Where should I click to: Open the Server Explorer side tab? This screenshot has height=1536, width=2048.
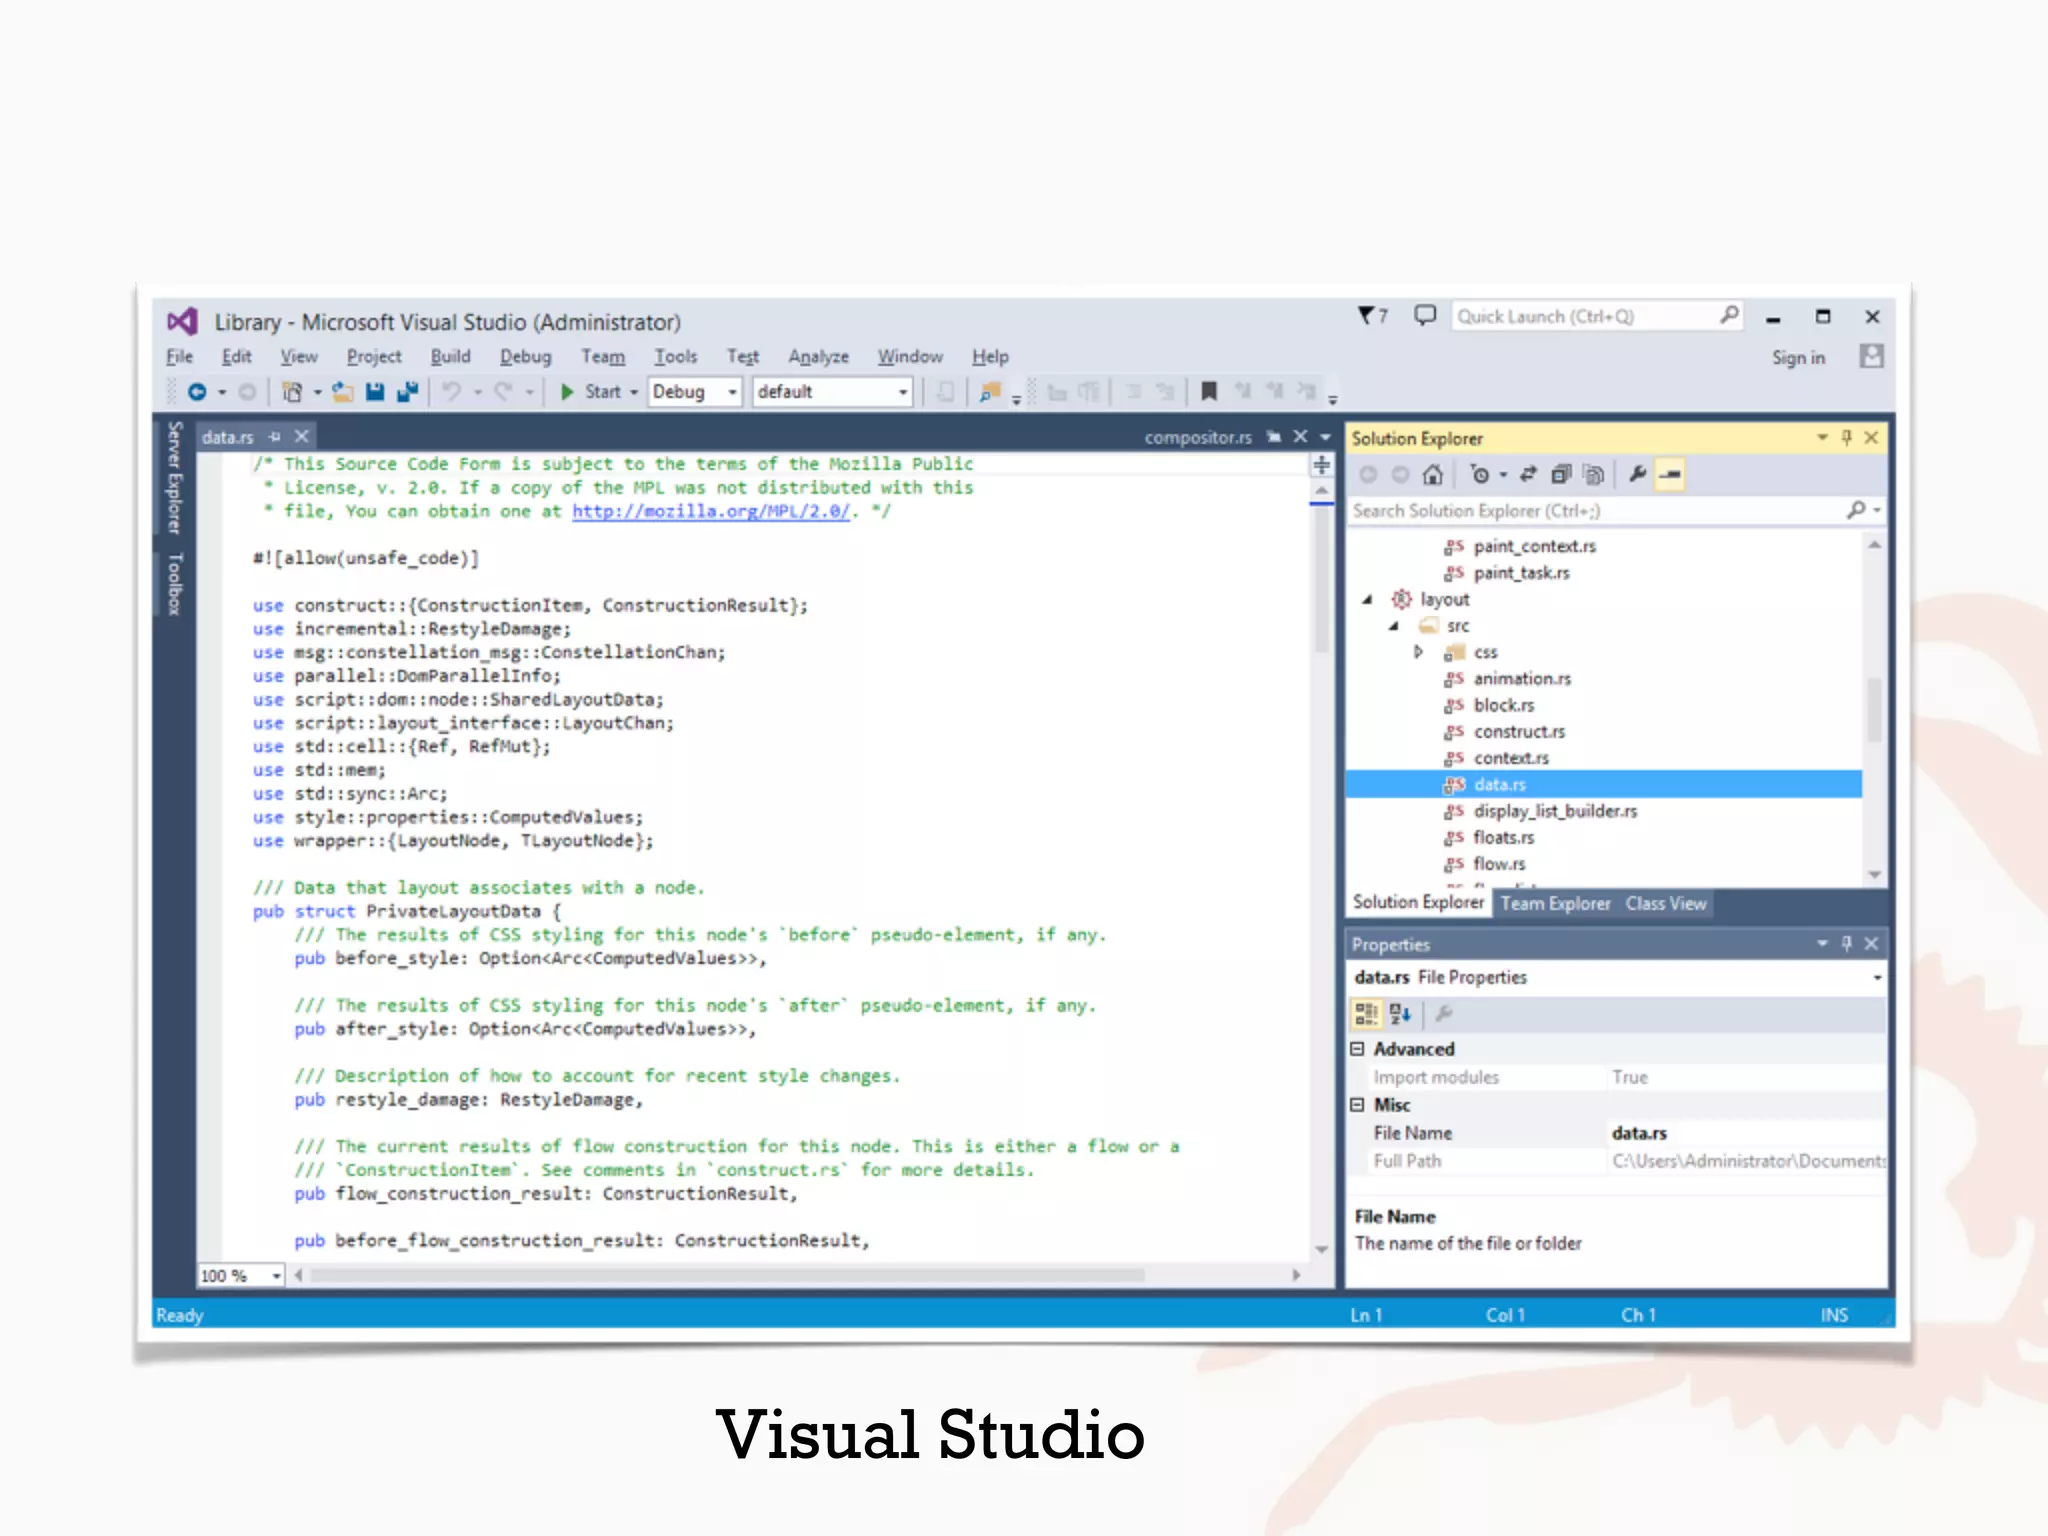[x=175, y=477]
